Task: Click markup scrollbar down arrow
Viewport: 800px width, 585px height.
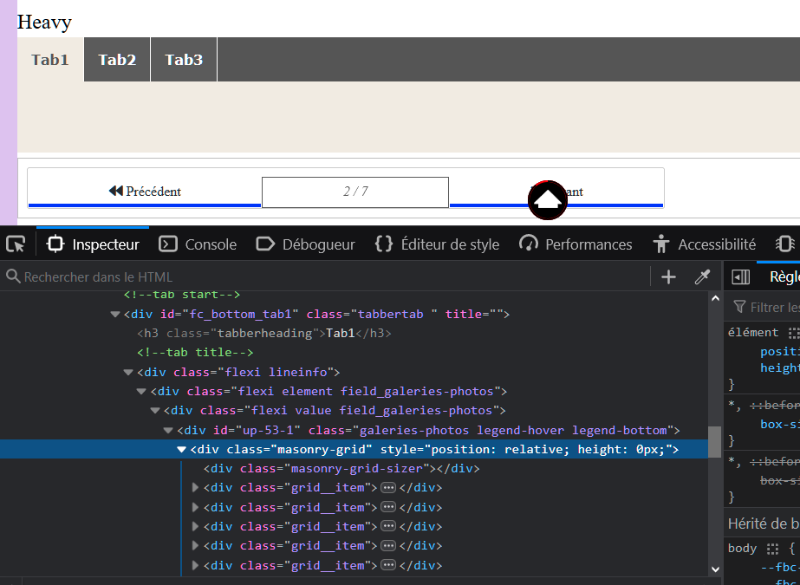Action: 715,569
